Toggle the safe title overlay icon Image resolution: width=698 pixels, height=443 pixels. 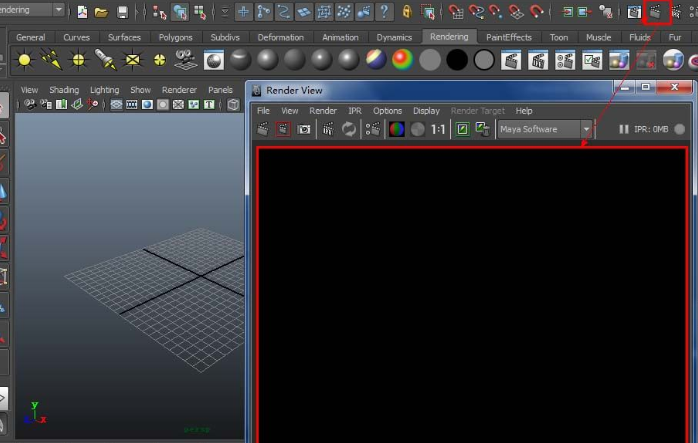tap(209, 105)
